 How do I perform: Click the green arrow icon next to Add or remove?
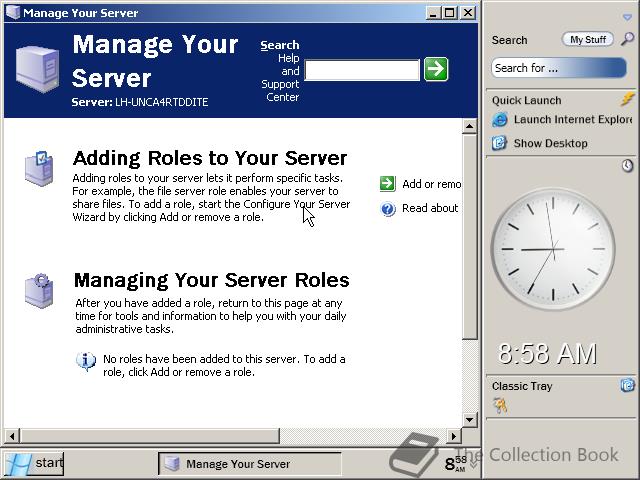click(x=387, y=184)
